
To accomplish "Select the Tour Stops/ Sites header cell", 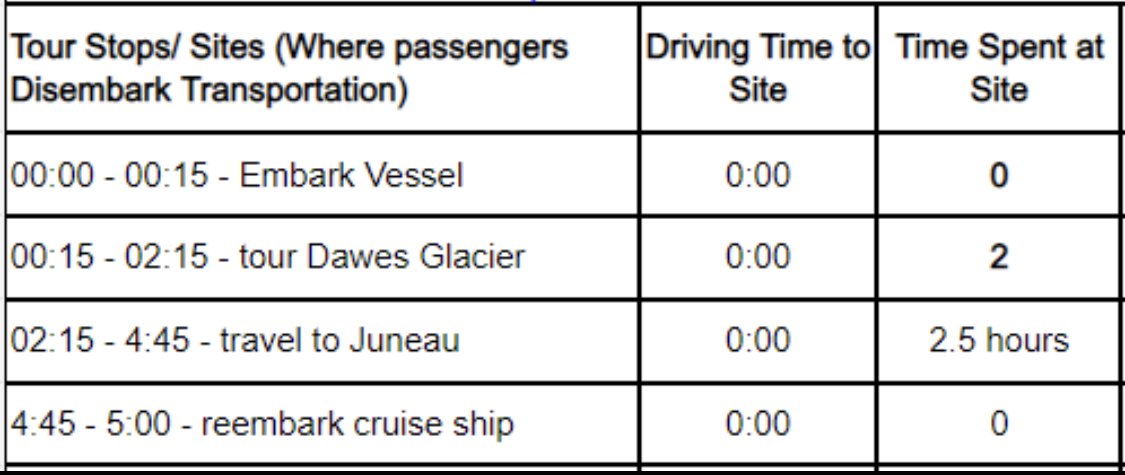I will click(322, 68).
